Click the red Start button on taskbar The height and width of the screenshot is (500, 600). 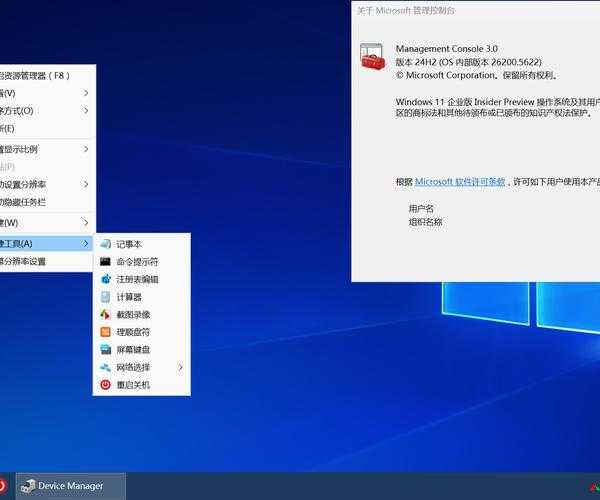(2, 486)
